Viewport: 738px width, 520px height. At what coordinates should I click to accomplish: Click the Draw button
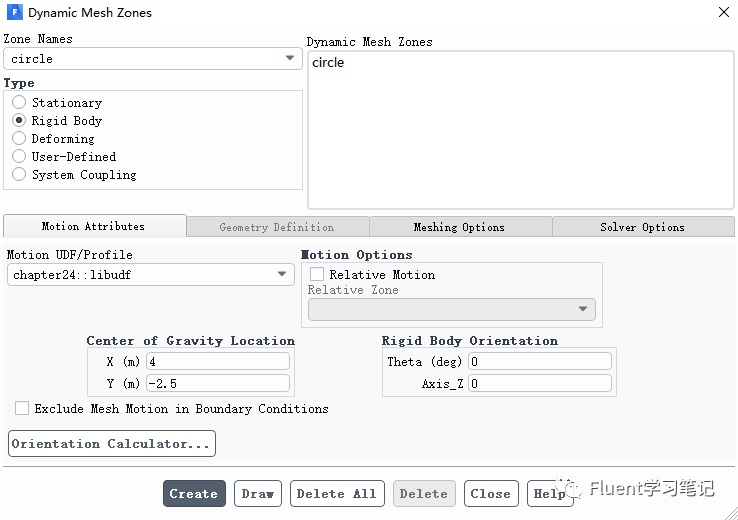coord(257,494)
